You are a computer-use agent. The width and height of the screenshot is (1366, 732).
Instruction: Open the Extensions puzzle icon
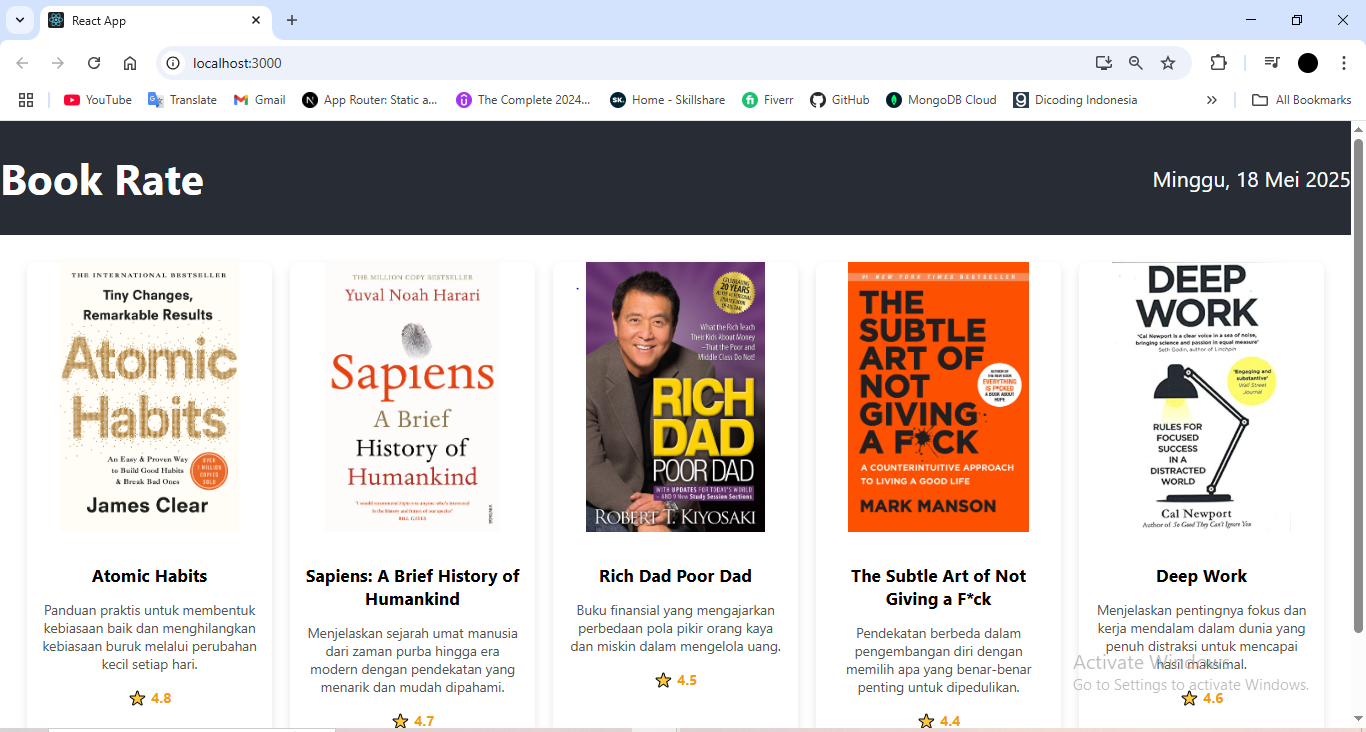(x=1218, y=63)
